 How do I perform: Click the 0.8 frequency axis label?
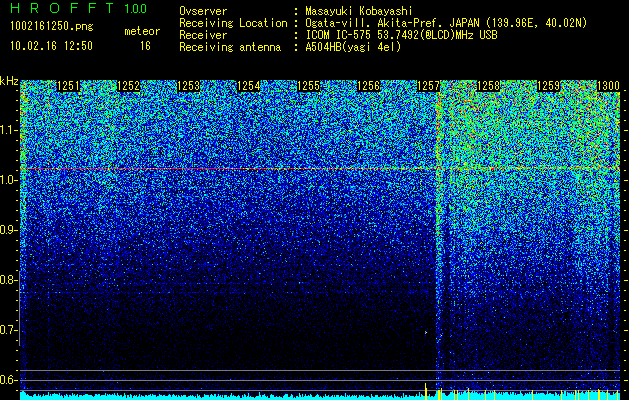[x=8, y=280]
